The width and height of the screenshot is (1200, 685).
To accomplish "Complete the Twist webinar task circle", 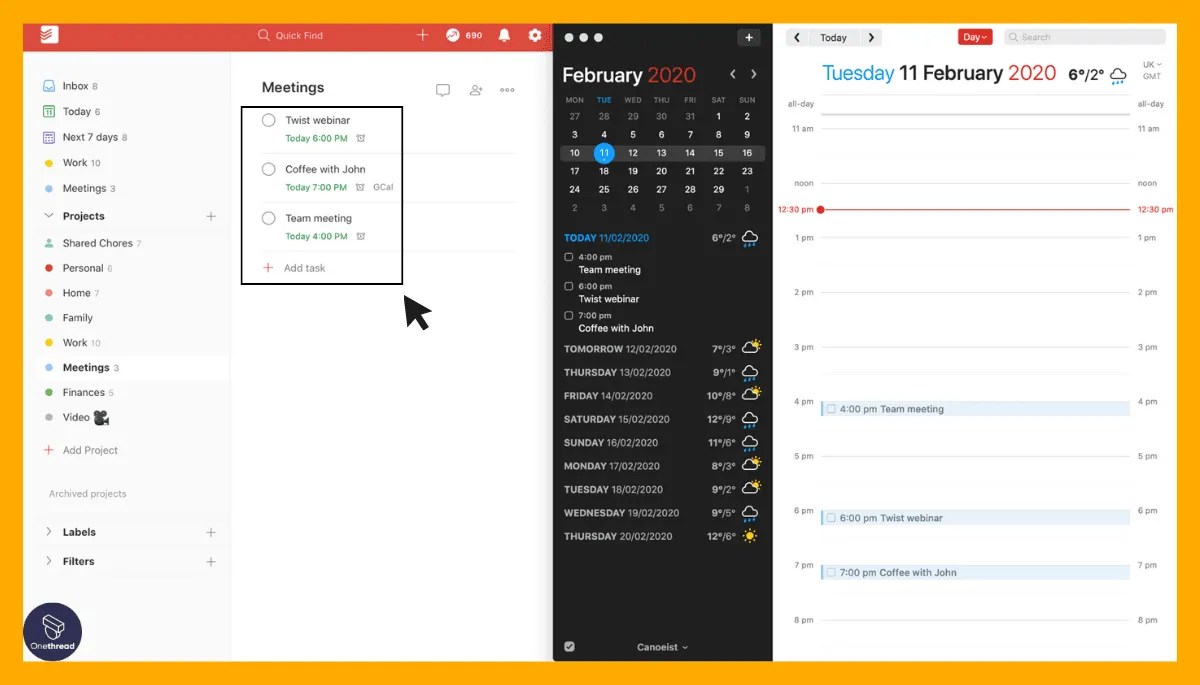I will [x=268, y=120].
